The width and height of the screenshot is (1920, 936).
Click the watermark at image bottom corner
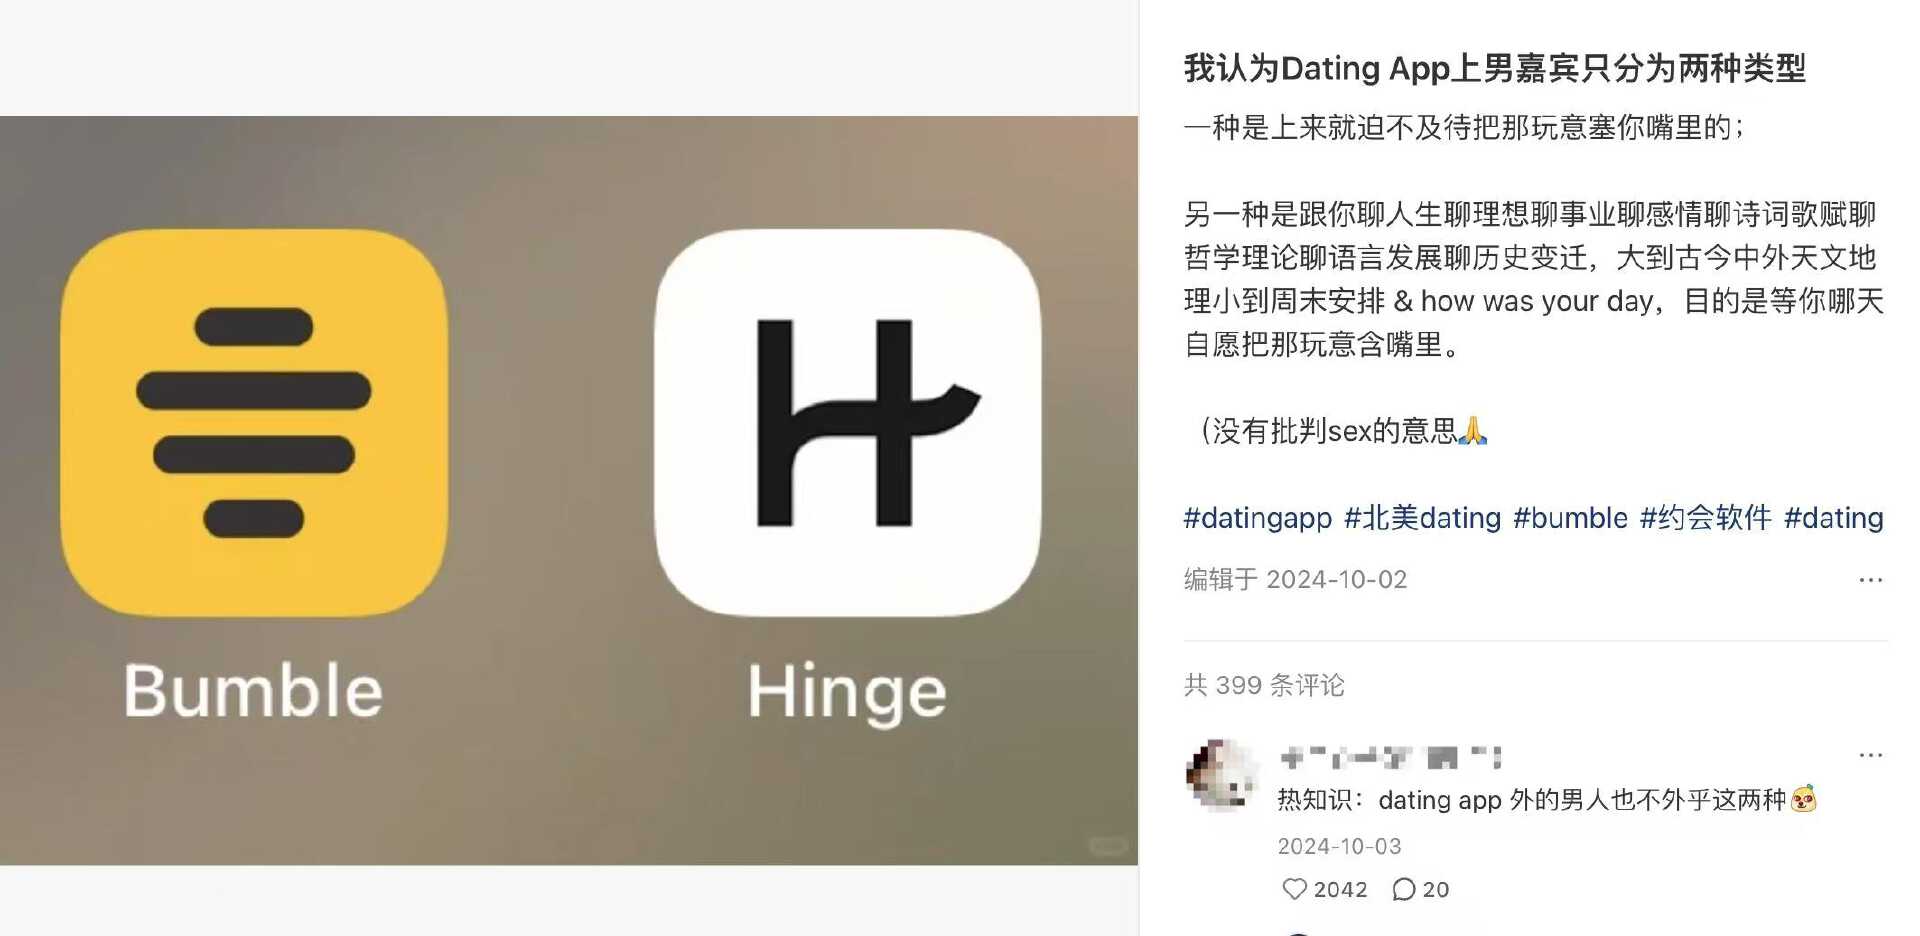pyautogui.click(x=1107, y=846)
